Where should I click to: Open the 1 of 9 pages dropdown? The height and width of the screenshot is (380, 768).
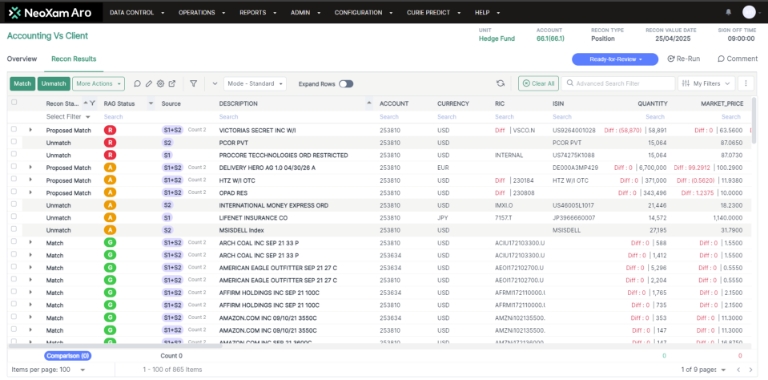tap(703, 370)
